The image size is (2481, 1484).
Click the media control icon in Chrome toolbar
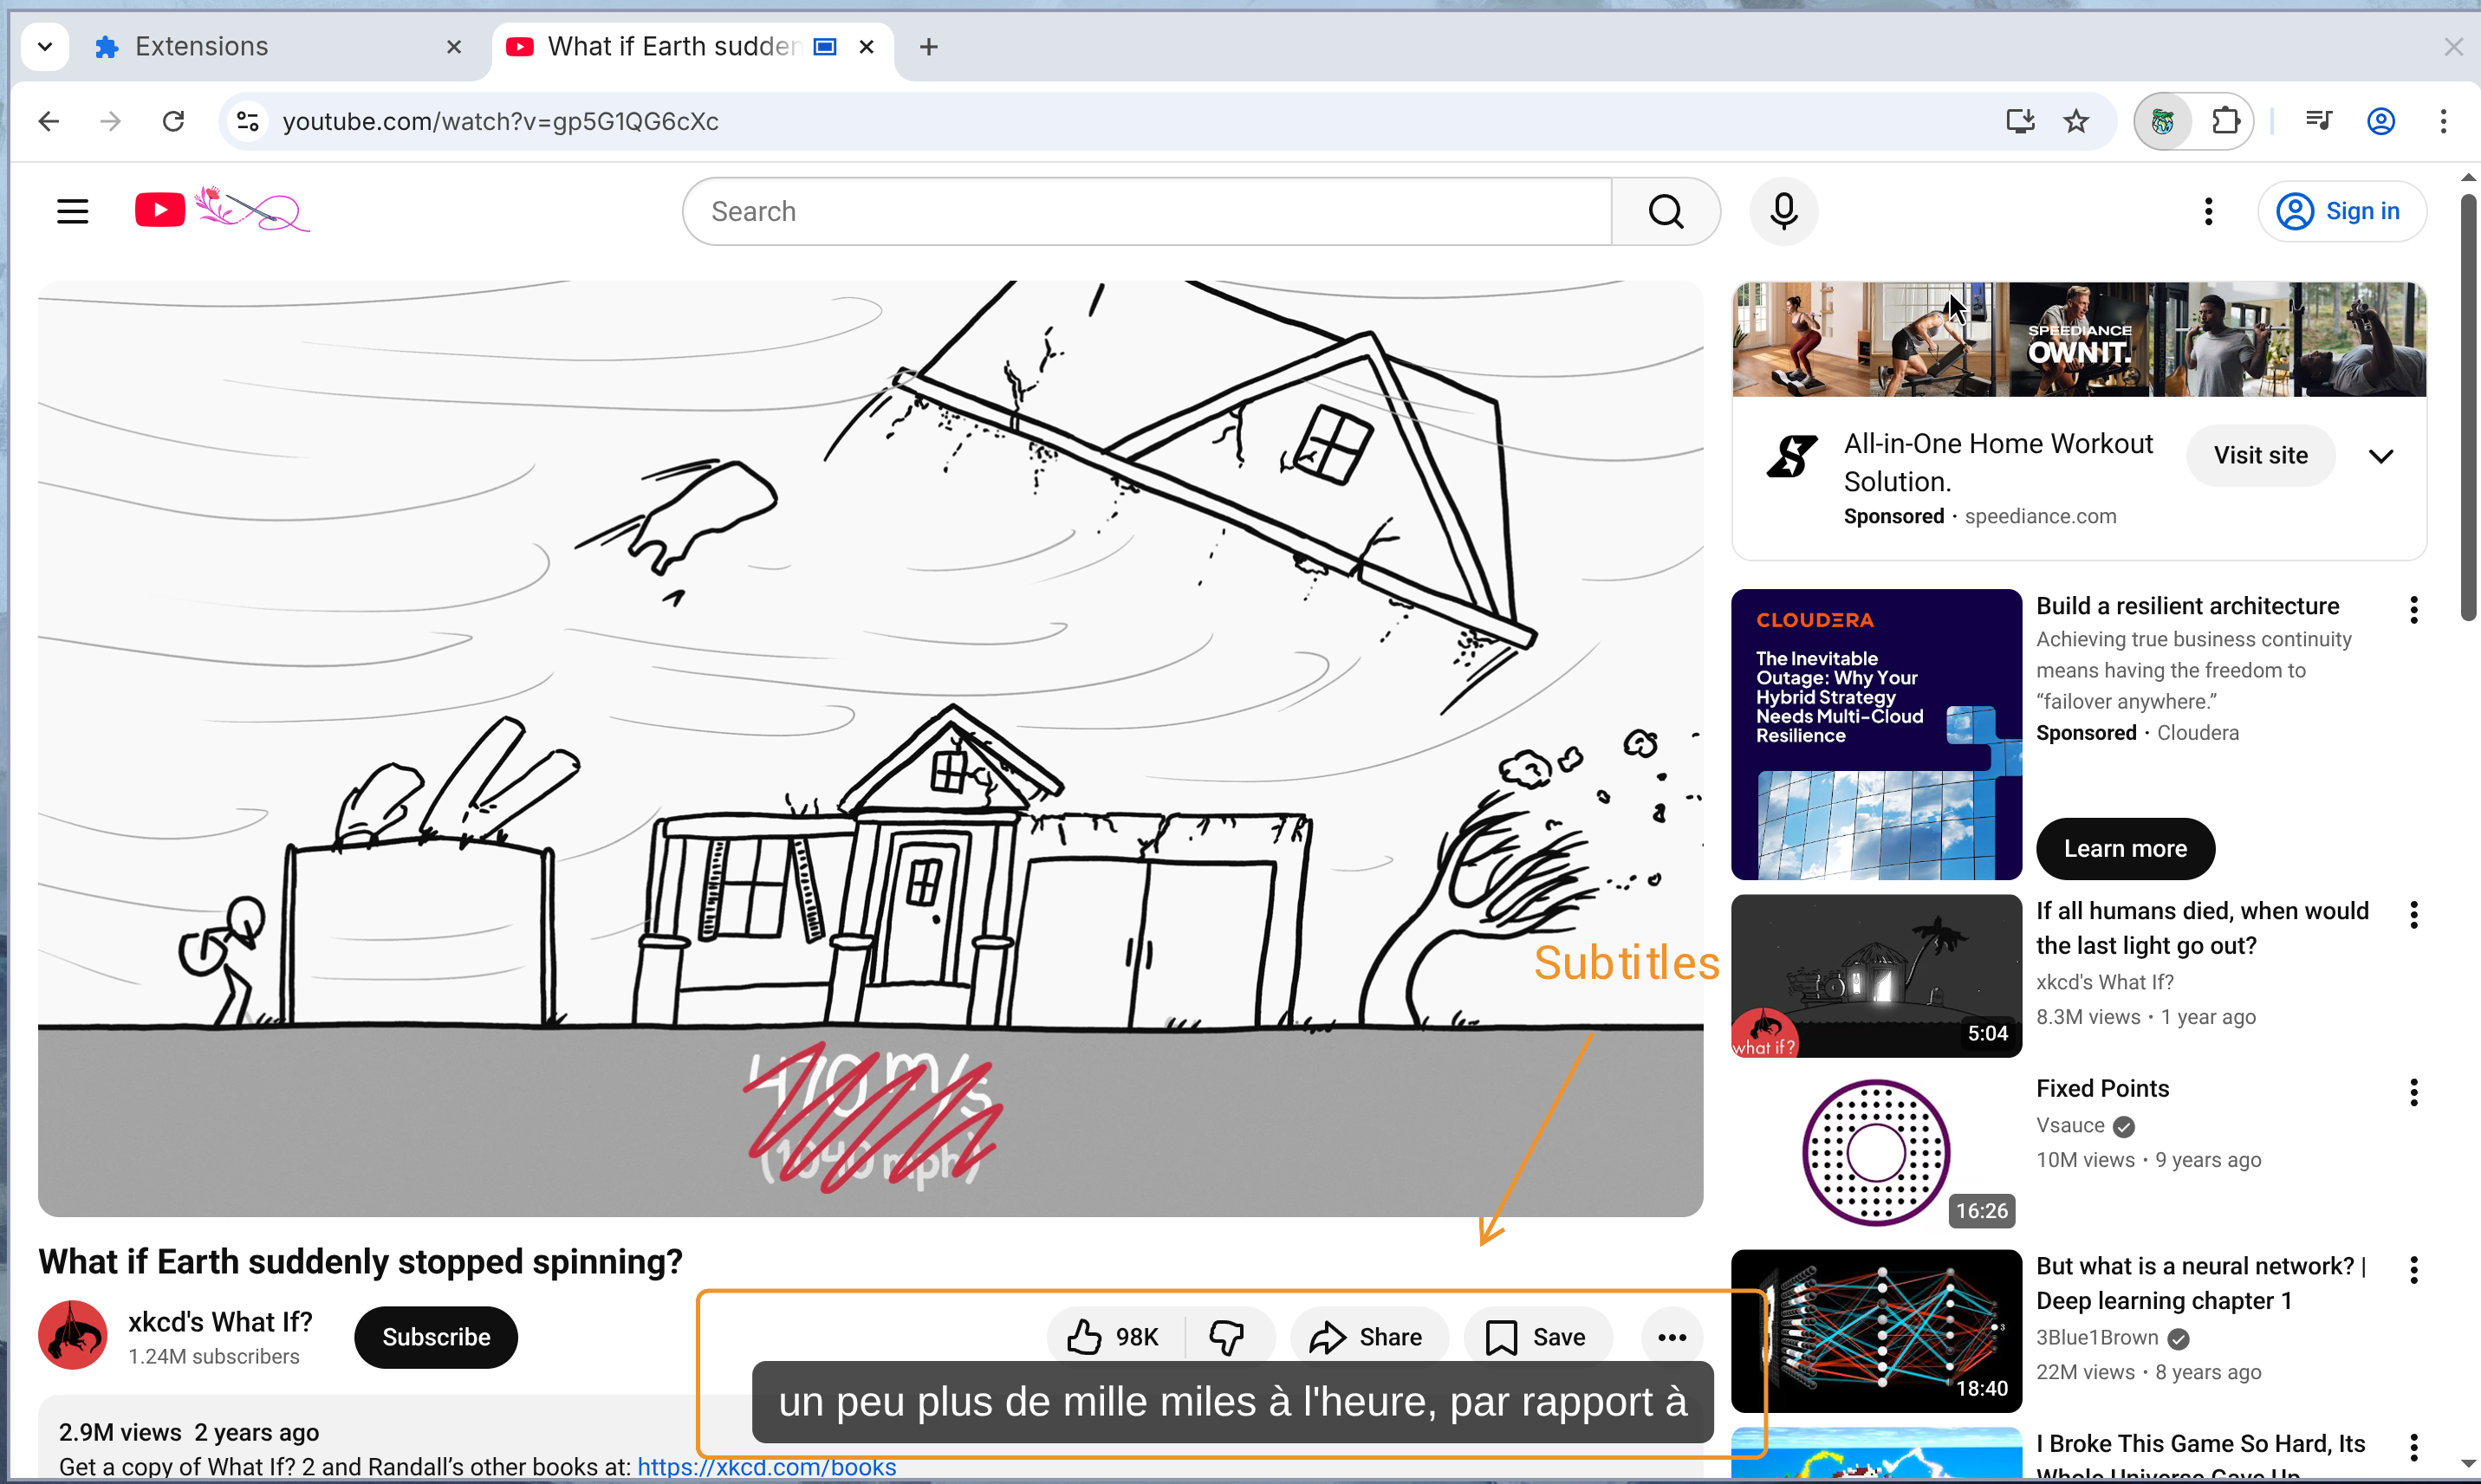[2317, 121]
